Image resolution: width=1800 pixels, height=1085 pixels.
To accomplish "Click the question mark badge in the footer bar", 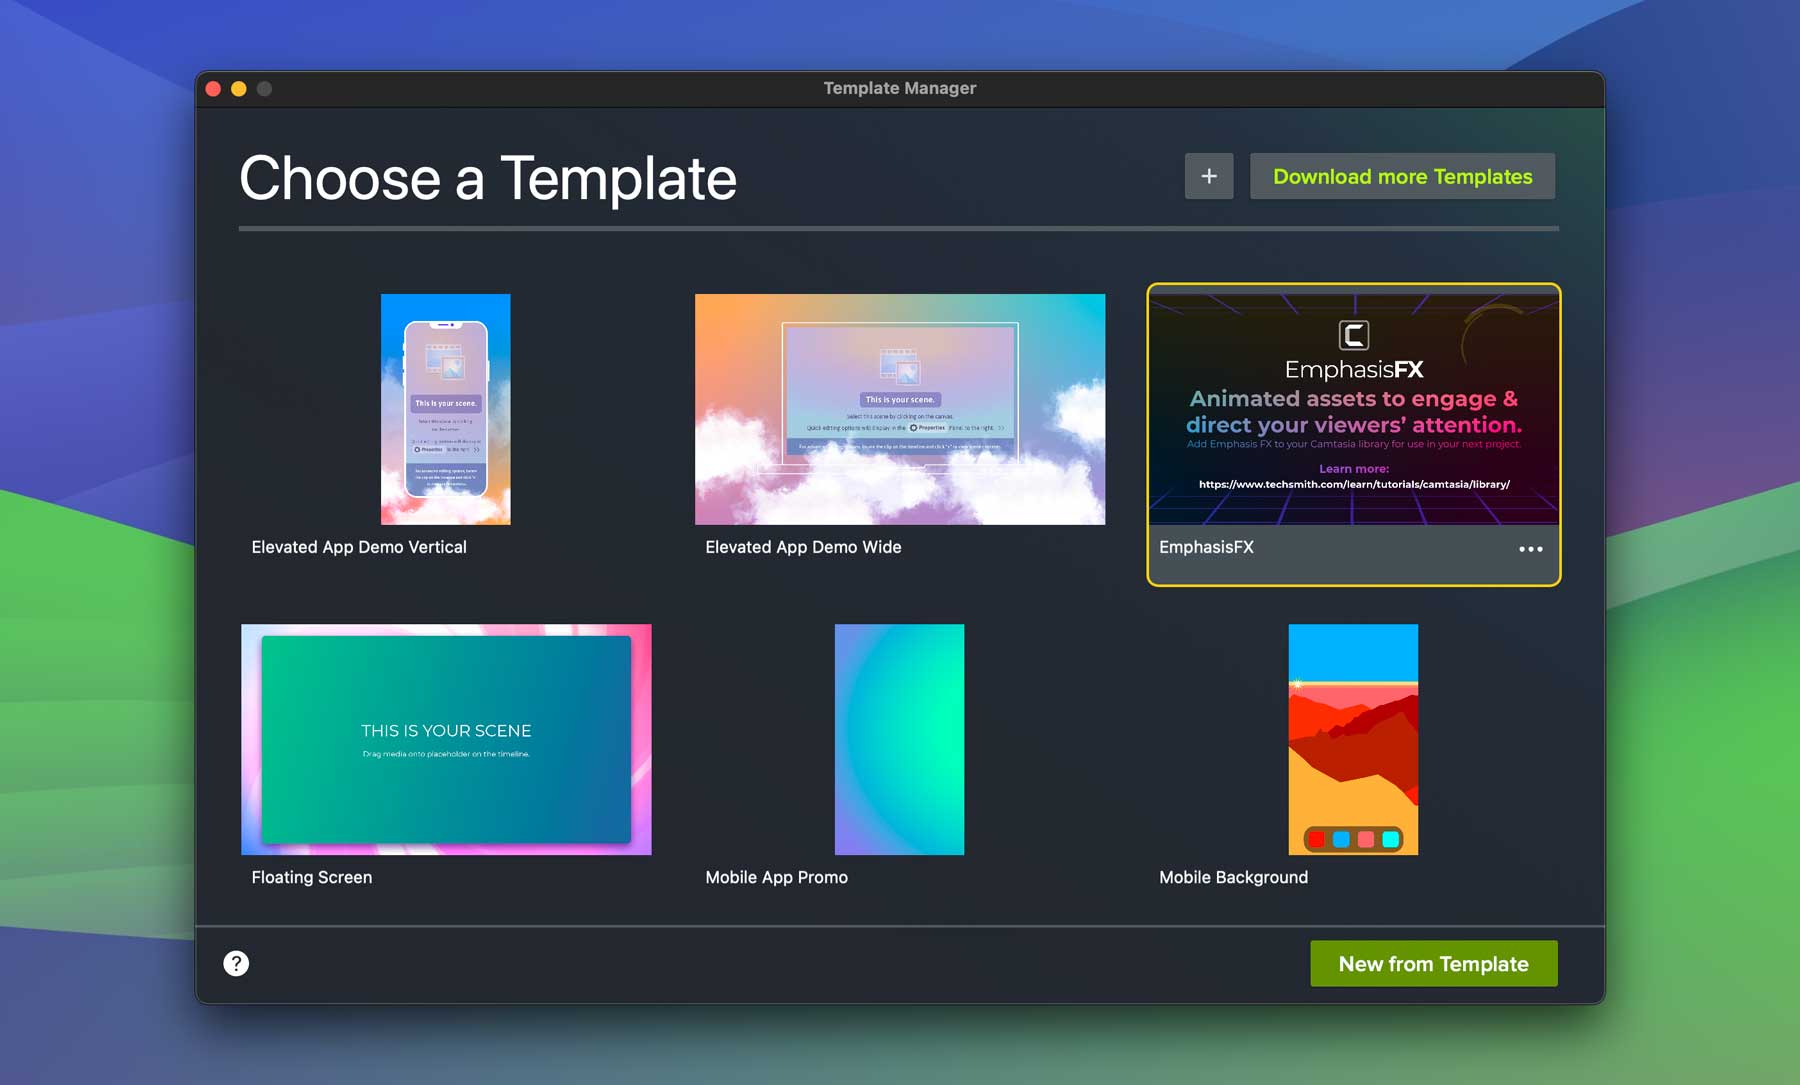I will pyautogui.click(x=235, y=963).
